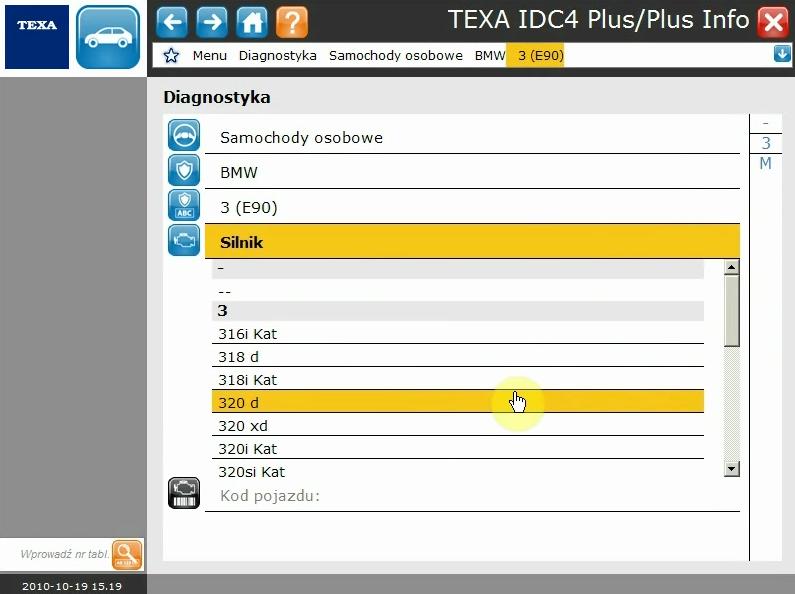Choose the 320 d engine entry
Image resolution: width=795 pixels, height=594 pixels.
point(457,402)
